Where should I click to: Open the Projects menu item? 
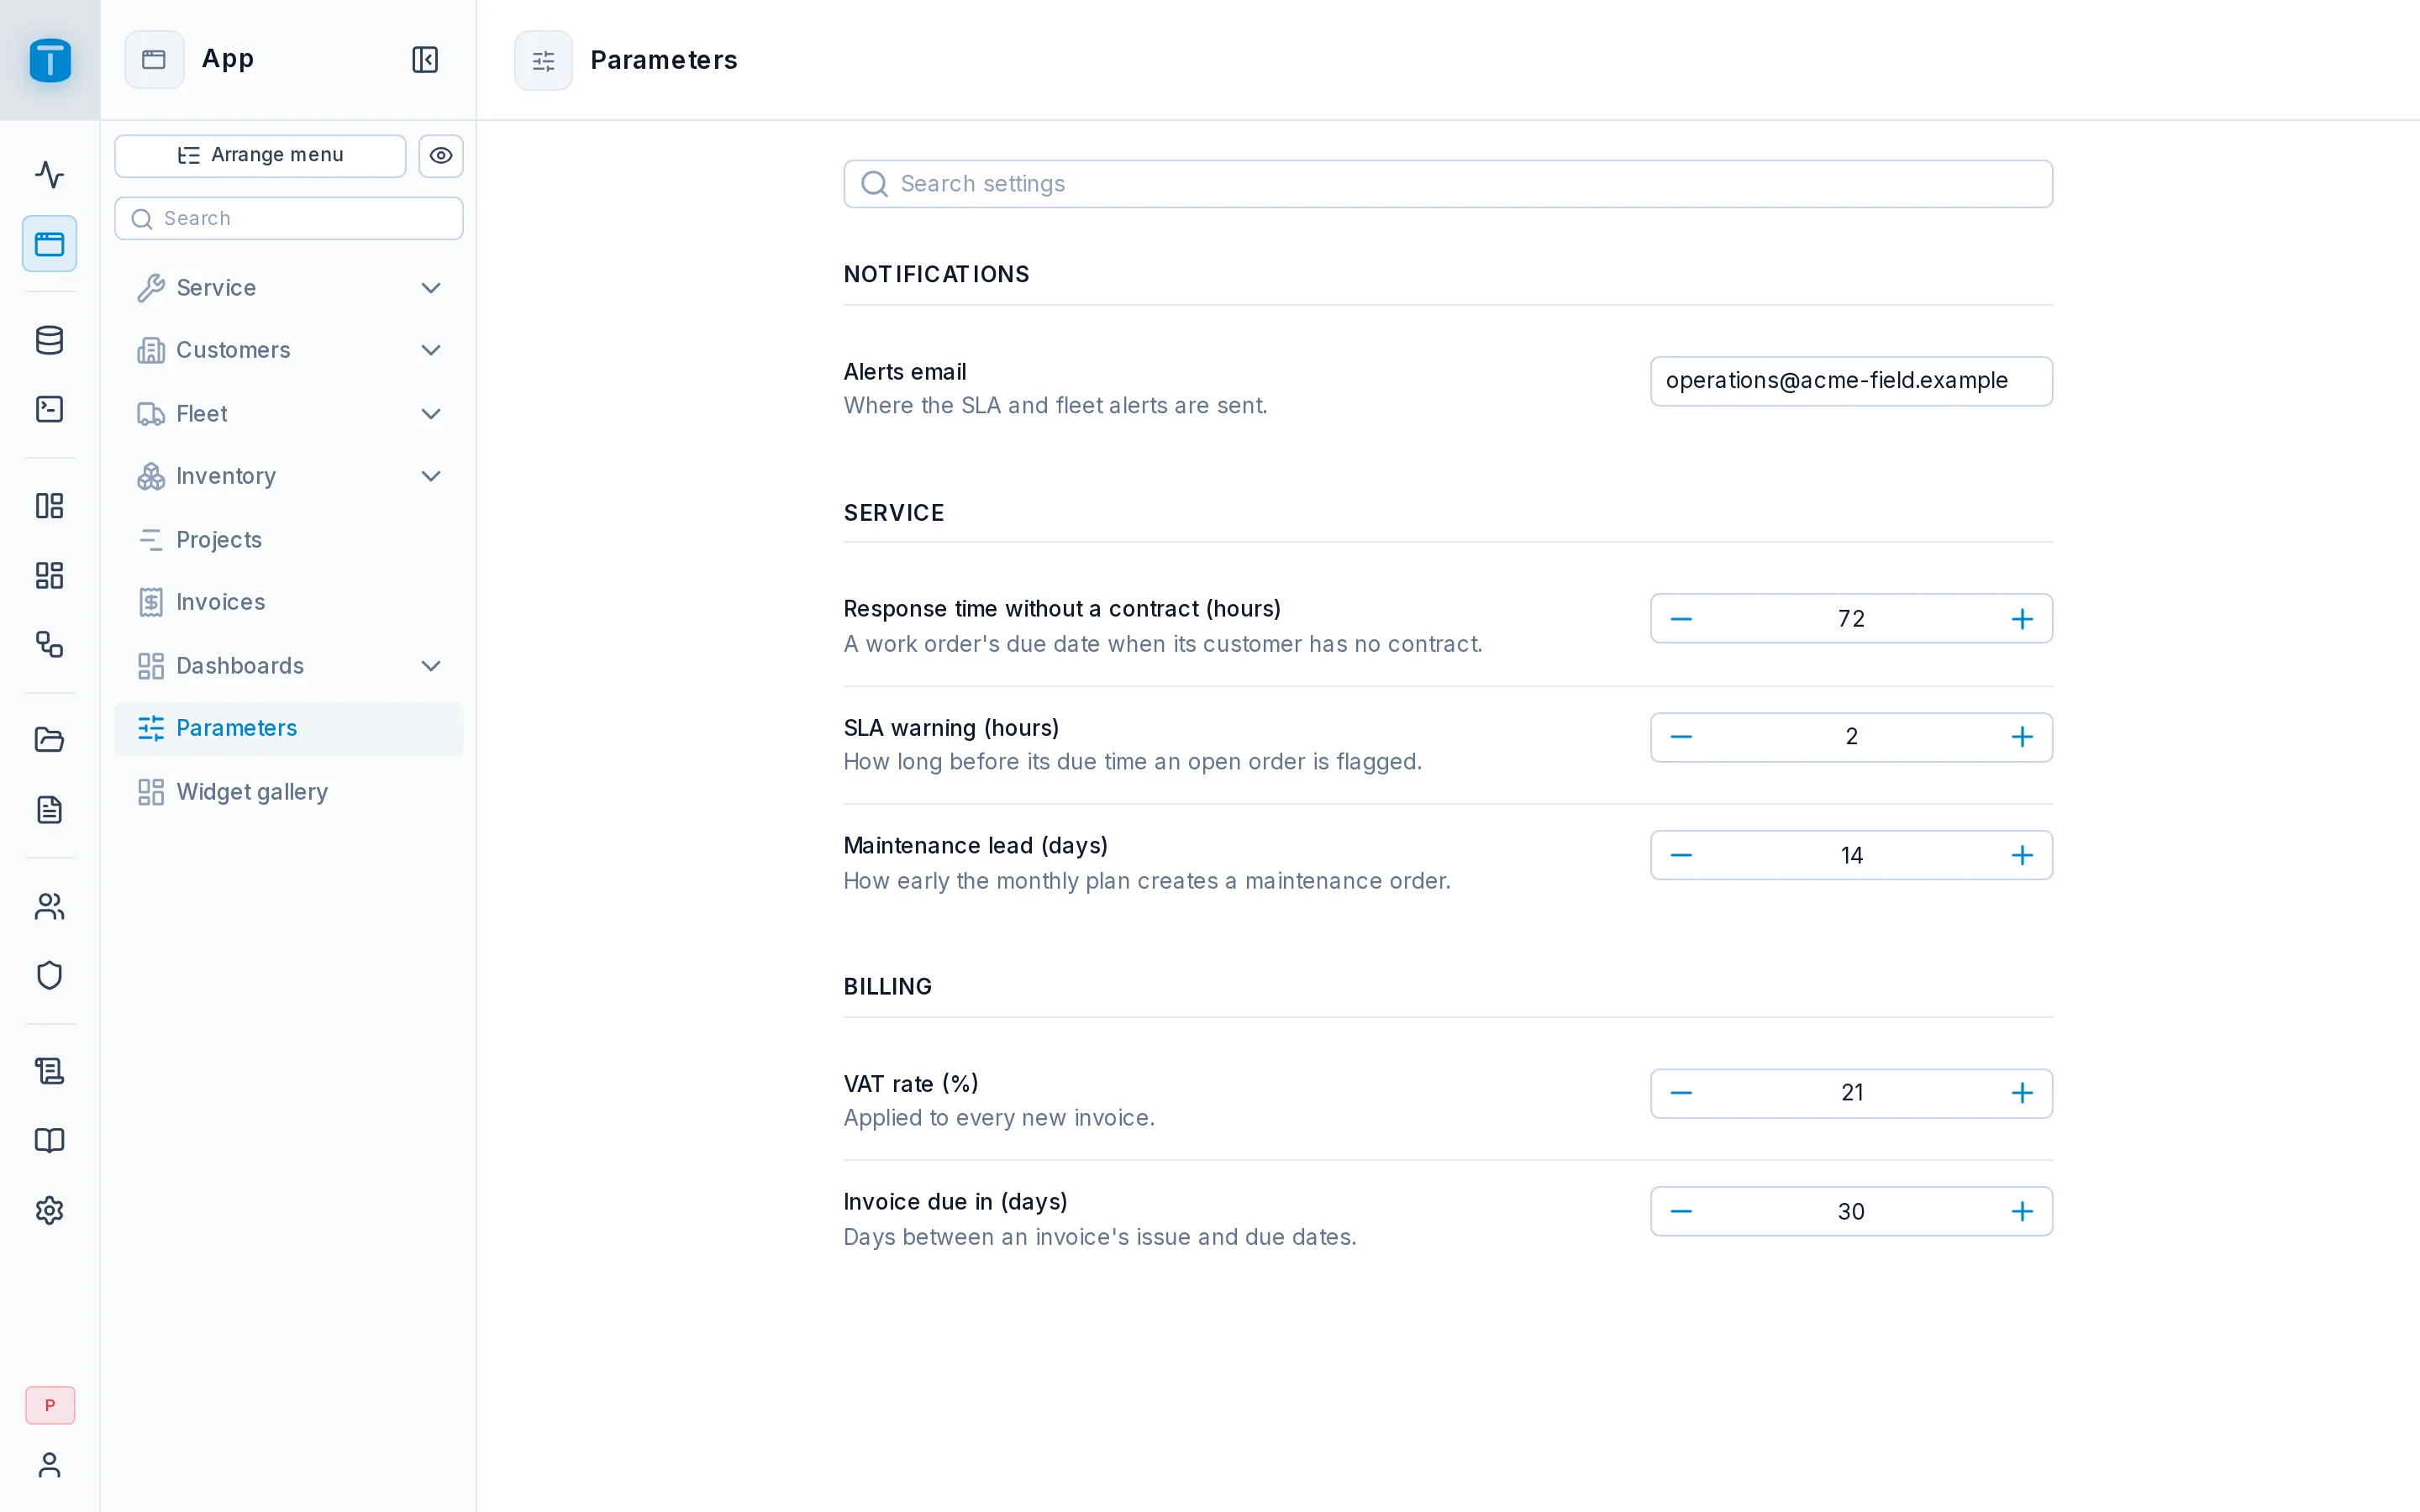click(289, 540)
